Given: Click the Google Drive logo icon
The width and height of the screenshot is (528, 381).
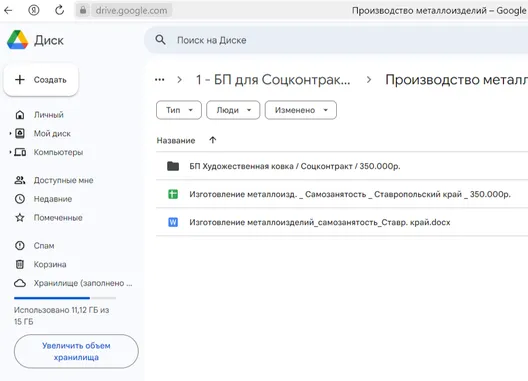Looking at the screenshot, I should 18,40.
